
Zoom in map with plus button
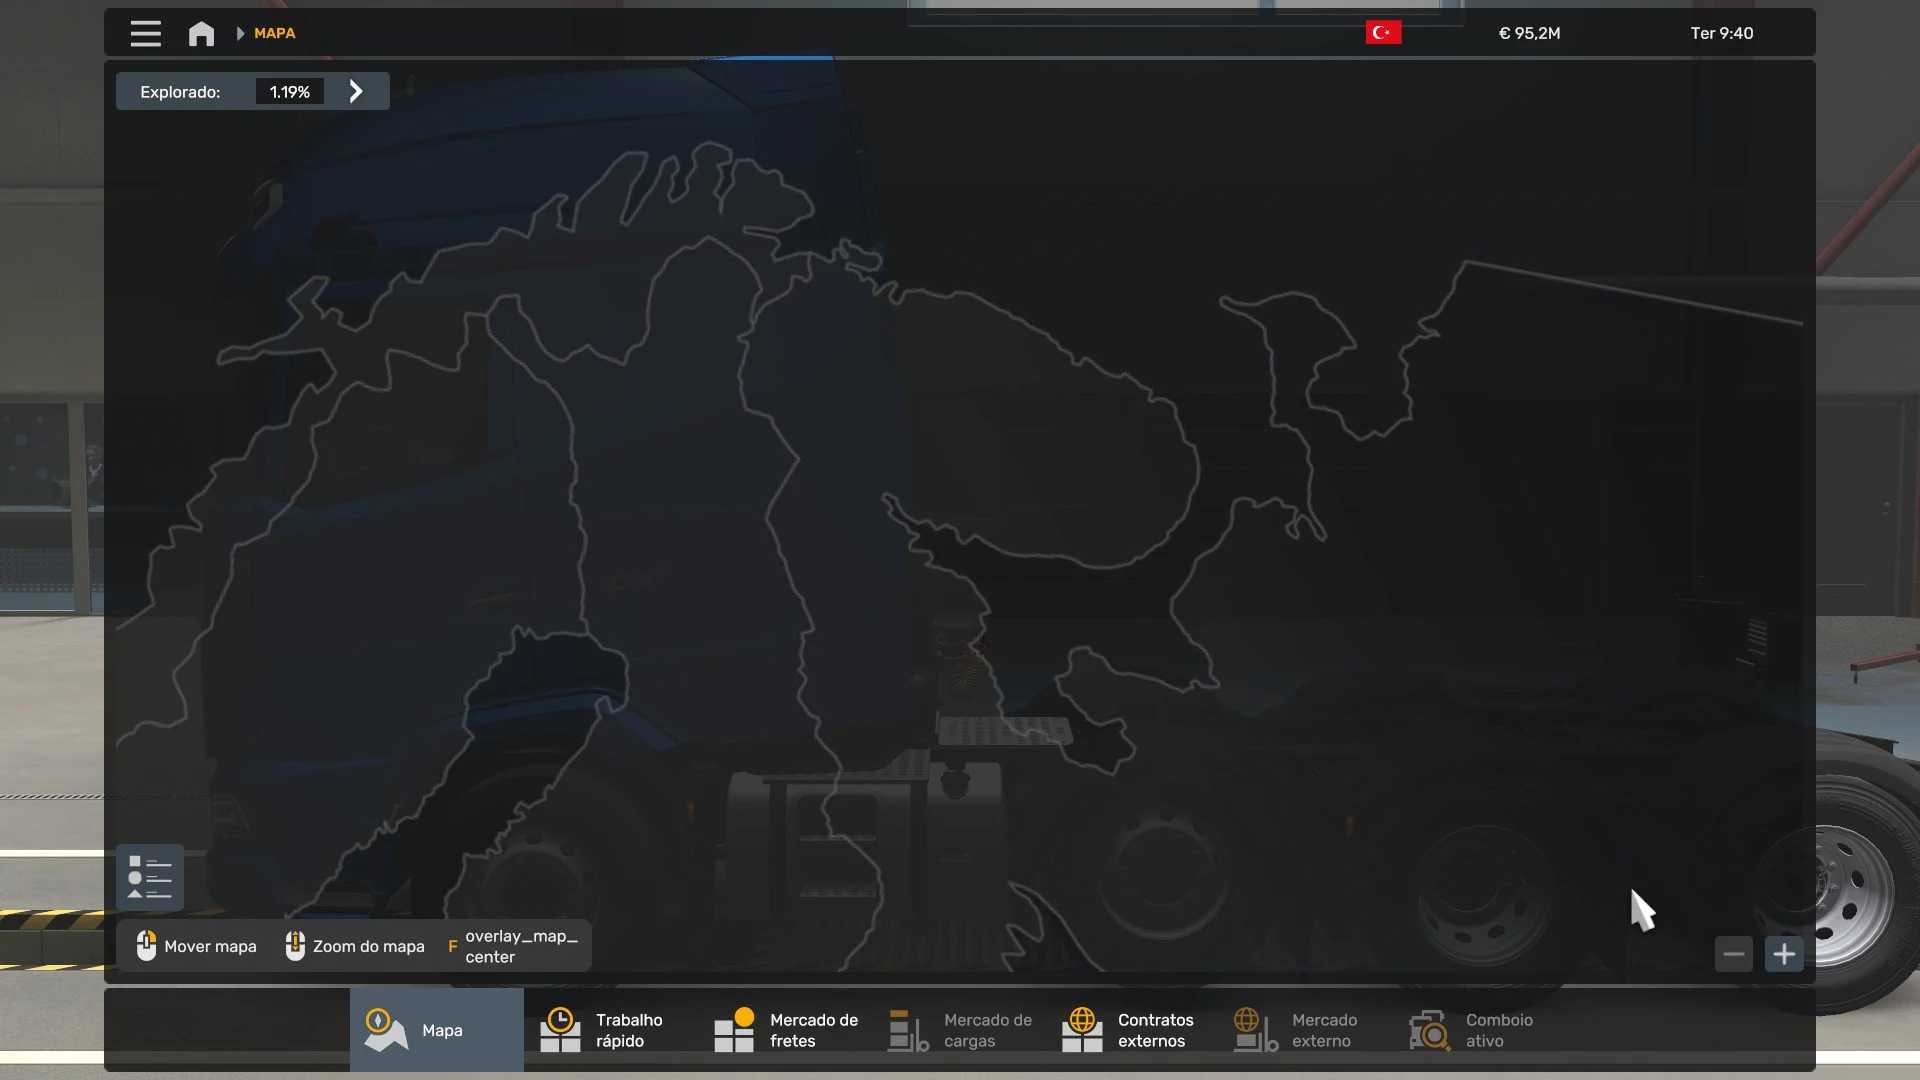(x=1784, y=954)
